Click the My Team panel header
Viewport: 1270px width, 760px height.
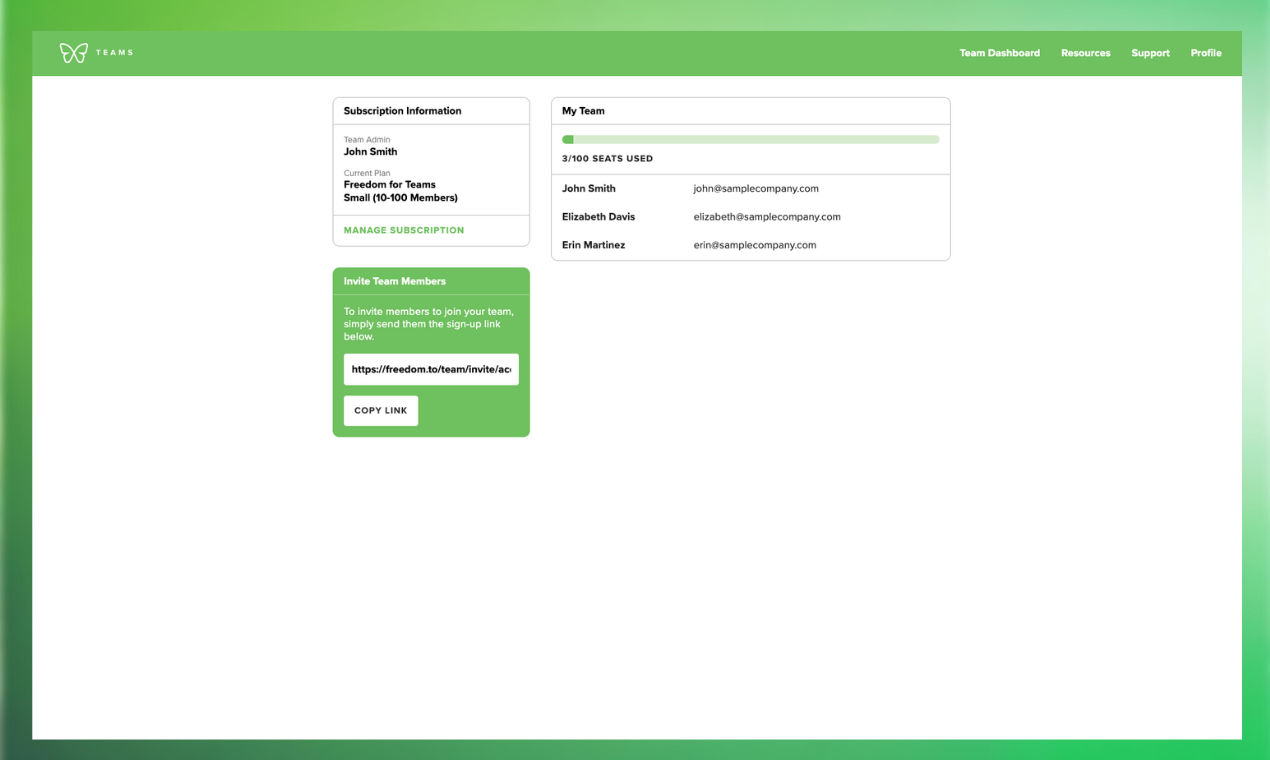point(750,111)
